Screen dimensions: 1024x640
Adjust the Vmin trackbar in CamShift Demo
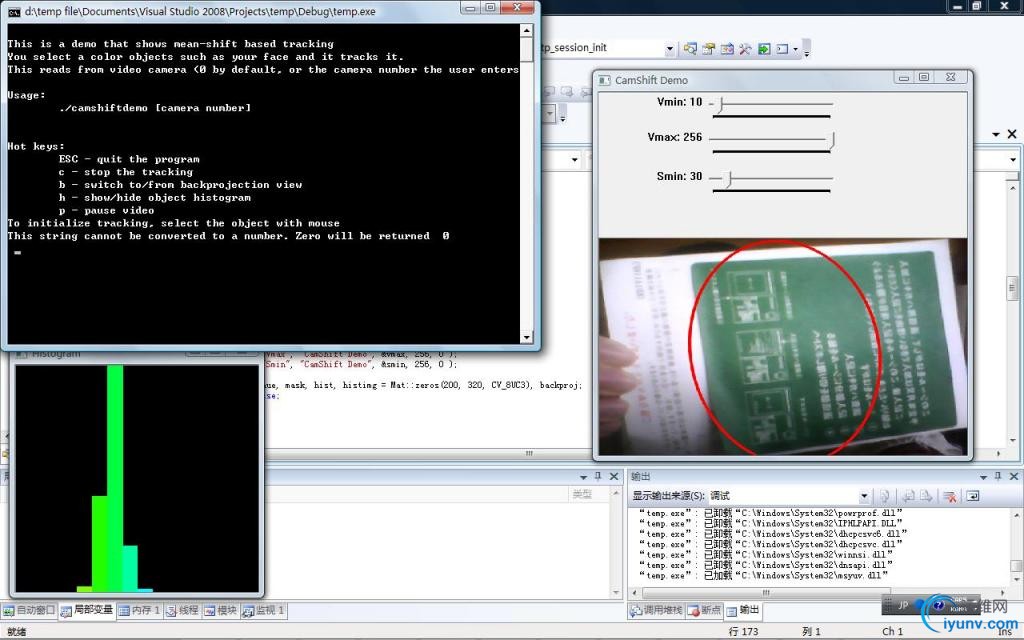pyautogui.click(x=771, y=104)
